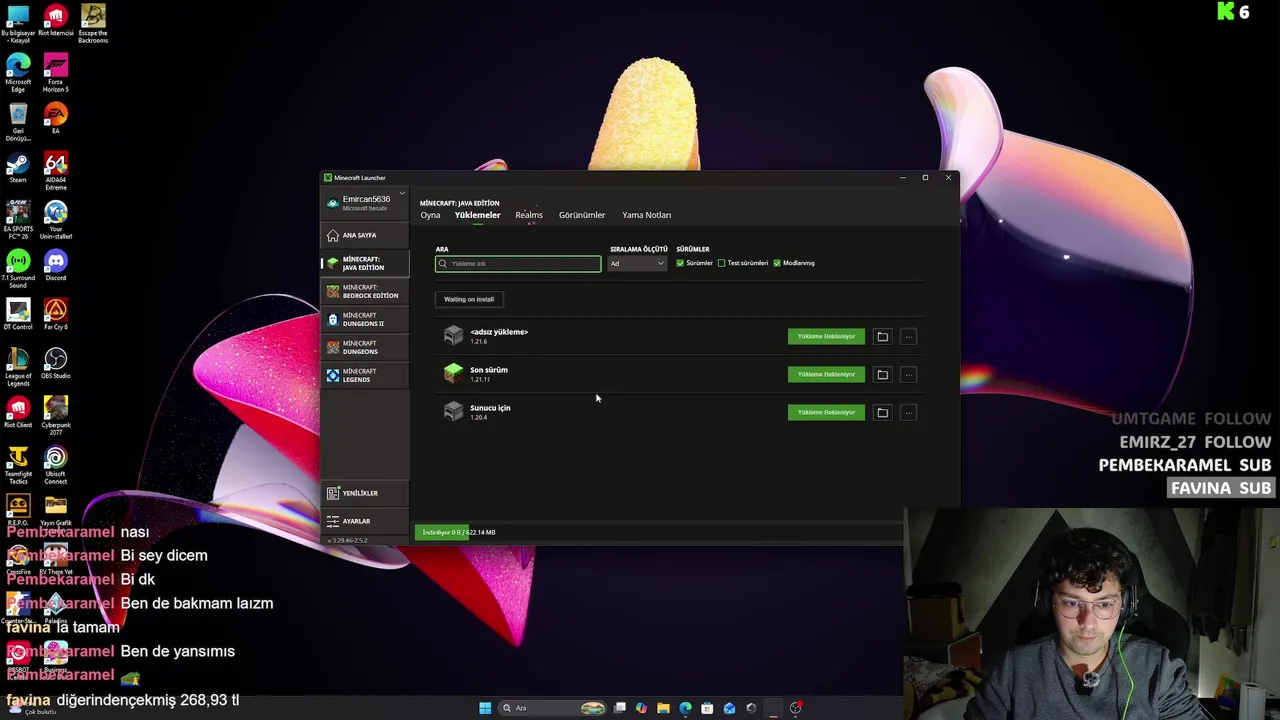Open Riot Client desktop shortcut
Screen dimensions: 1280x720
18,412
